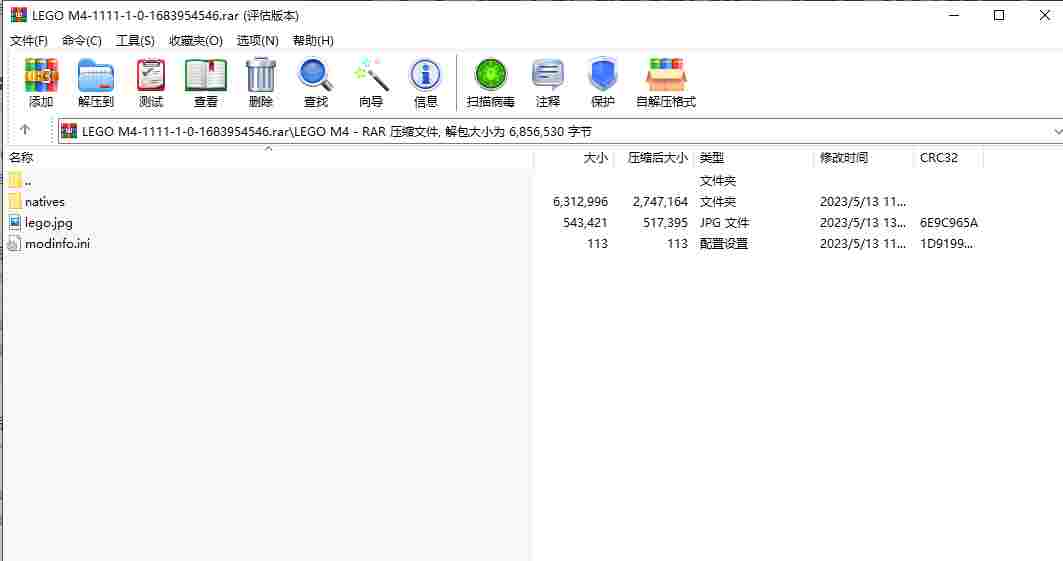Click the lego.jpg date "2023/5/13 13..."

862,223
